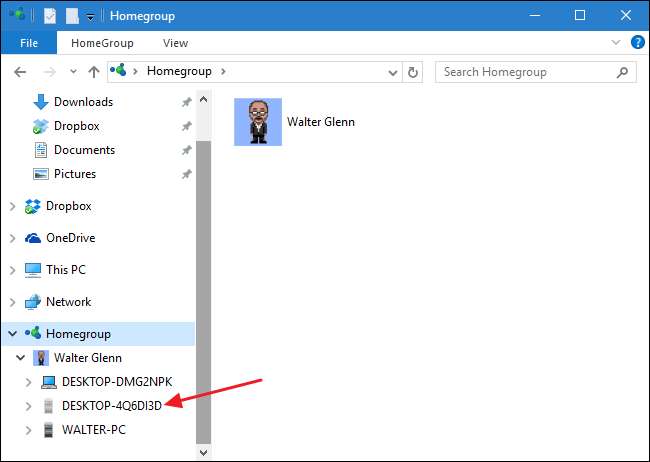Click the New folder quick access icon

(x=72, y=16)
